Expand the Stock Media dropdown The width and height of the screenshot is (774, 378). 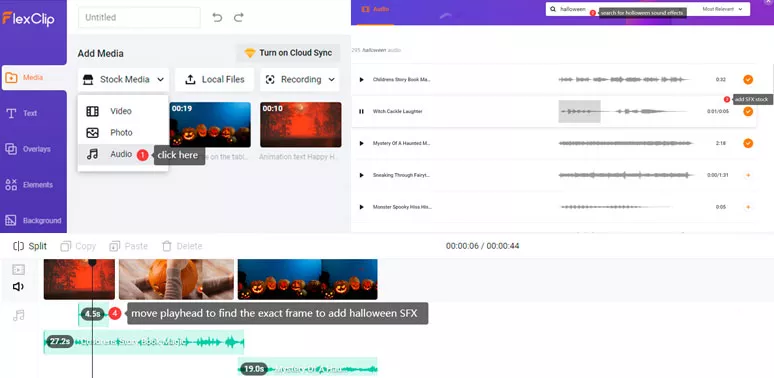point(123,79)
